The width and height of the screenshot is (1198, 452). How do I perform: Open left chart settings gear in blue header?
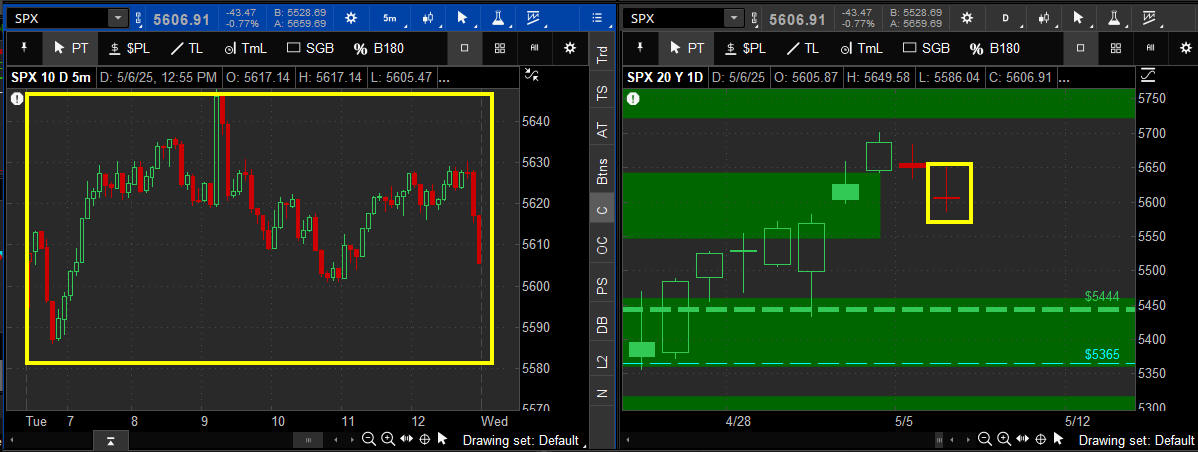click(350, 18)
